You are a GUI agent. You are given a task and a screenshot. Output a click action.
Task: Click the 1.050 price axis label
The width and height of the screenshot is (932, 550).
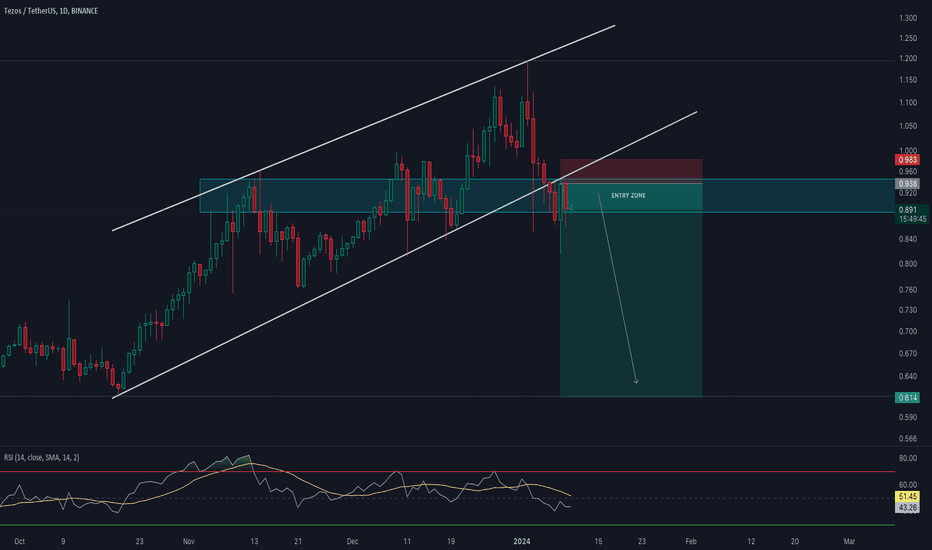point(908,126)
